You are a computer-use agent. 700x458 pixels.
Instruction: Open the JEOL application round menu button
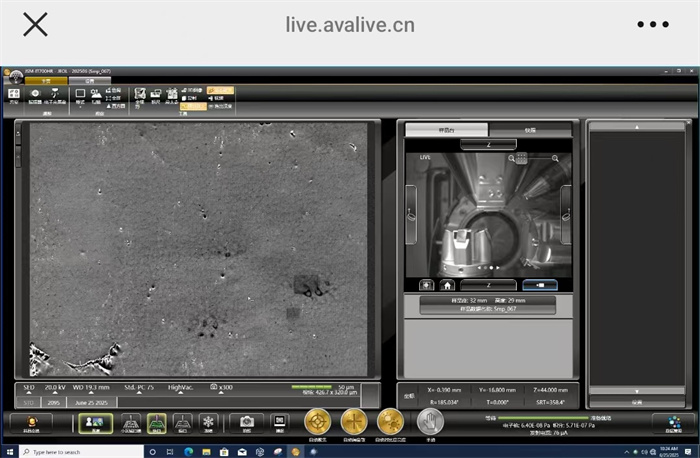pyautogui.click(x=14, y=77)
